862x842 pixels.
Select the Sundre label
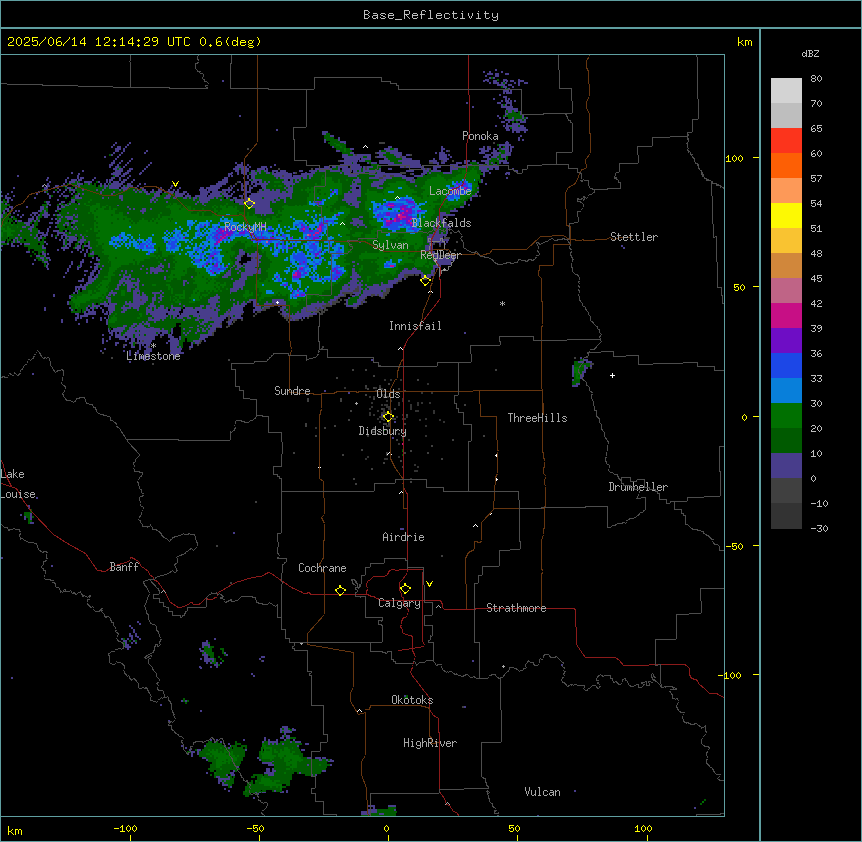[292, 391]
